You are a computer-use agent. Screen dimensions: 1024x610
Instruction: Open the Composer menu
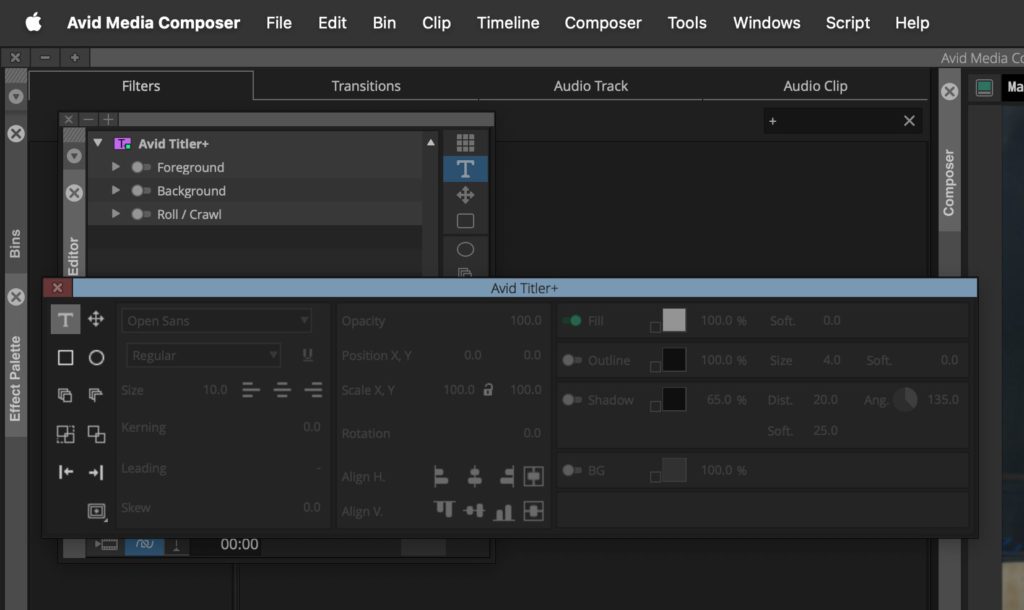[603, 23]
